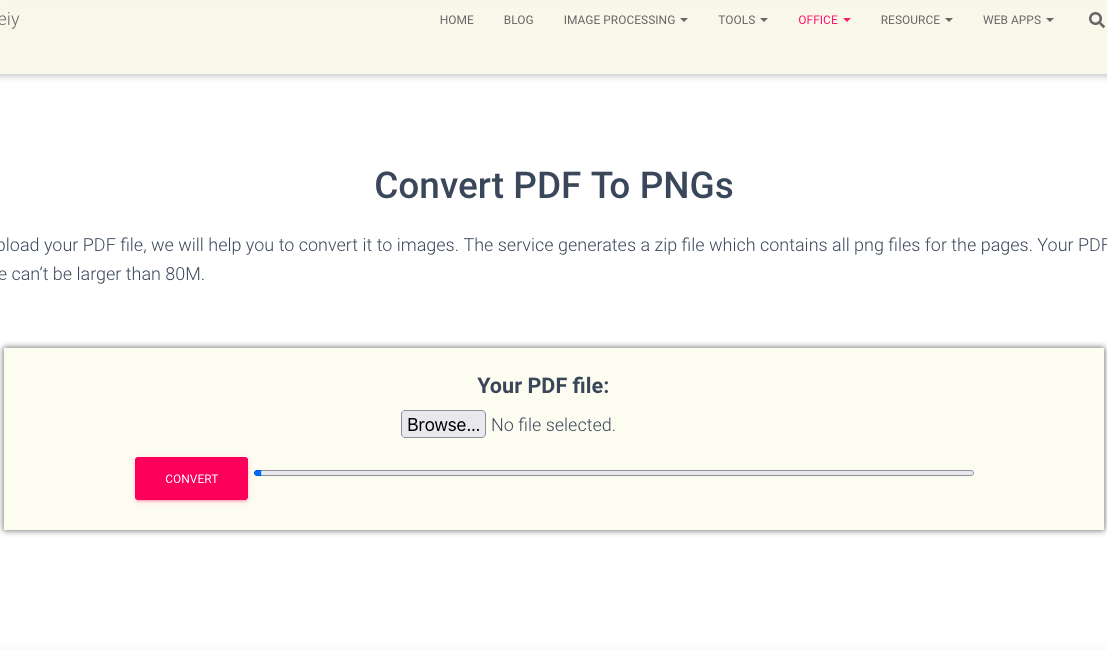Click the caret arrow beside WEB APPS
The width and height of the screenshot is (1107, 650).
pyautogui.click(x=1050, y=20)
